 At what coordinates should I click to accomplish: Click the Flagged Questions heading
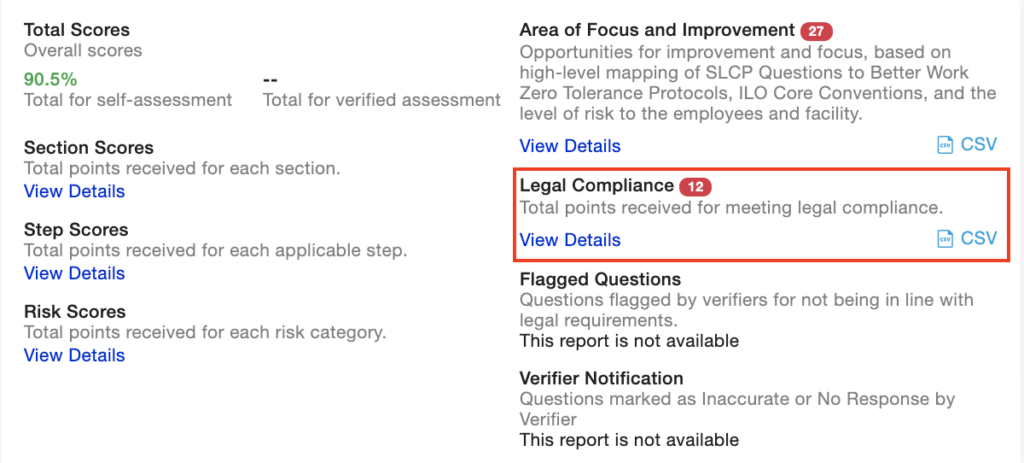pyautogui.click(x=600, y=279)
